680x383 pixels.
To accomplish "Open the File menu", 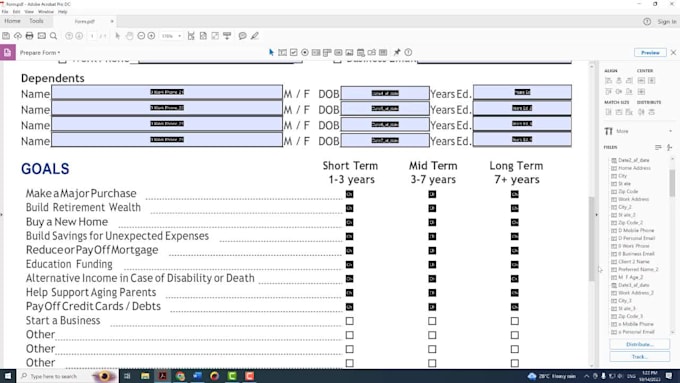I will pyautogui.click(x=5, y=12).
